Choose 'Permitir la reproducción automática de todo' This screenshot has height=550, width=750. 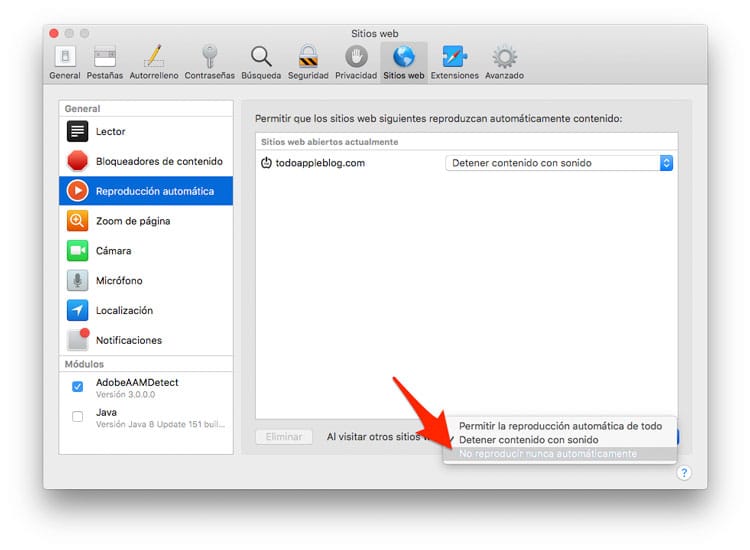[560, 426]
